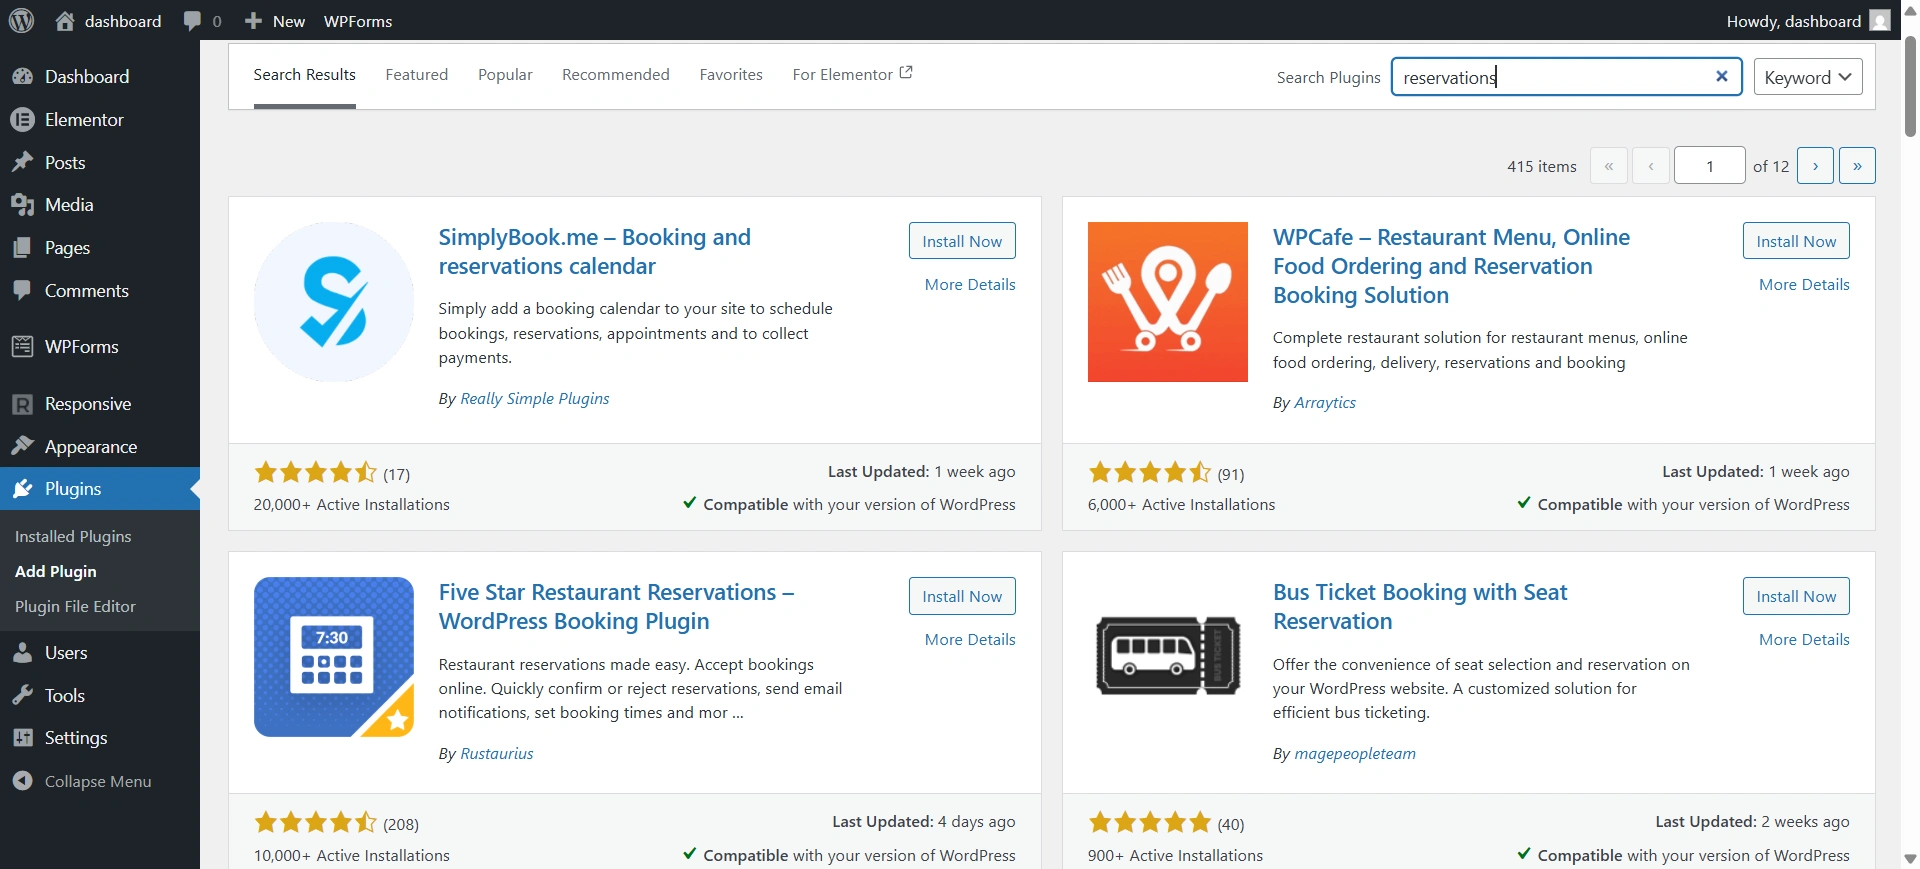Open Appearance brush icon
Viewport: 1920px width, 869px height.
(22, 446)
